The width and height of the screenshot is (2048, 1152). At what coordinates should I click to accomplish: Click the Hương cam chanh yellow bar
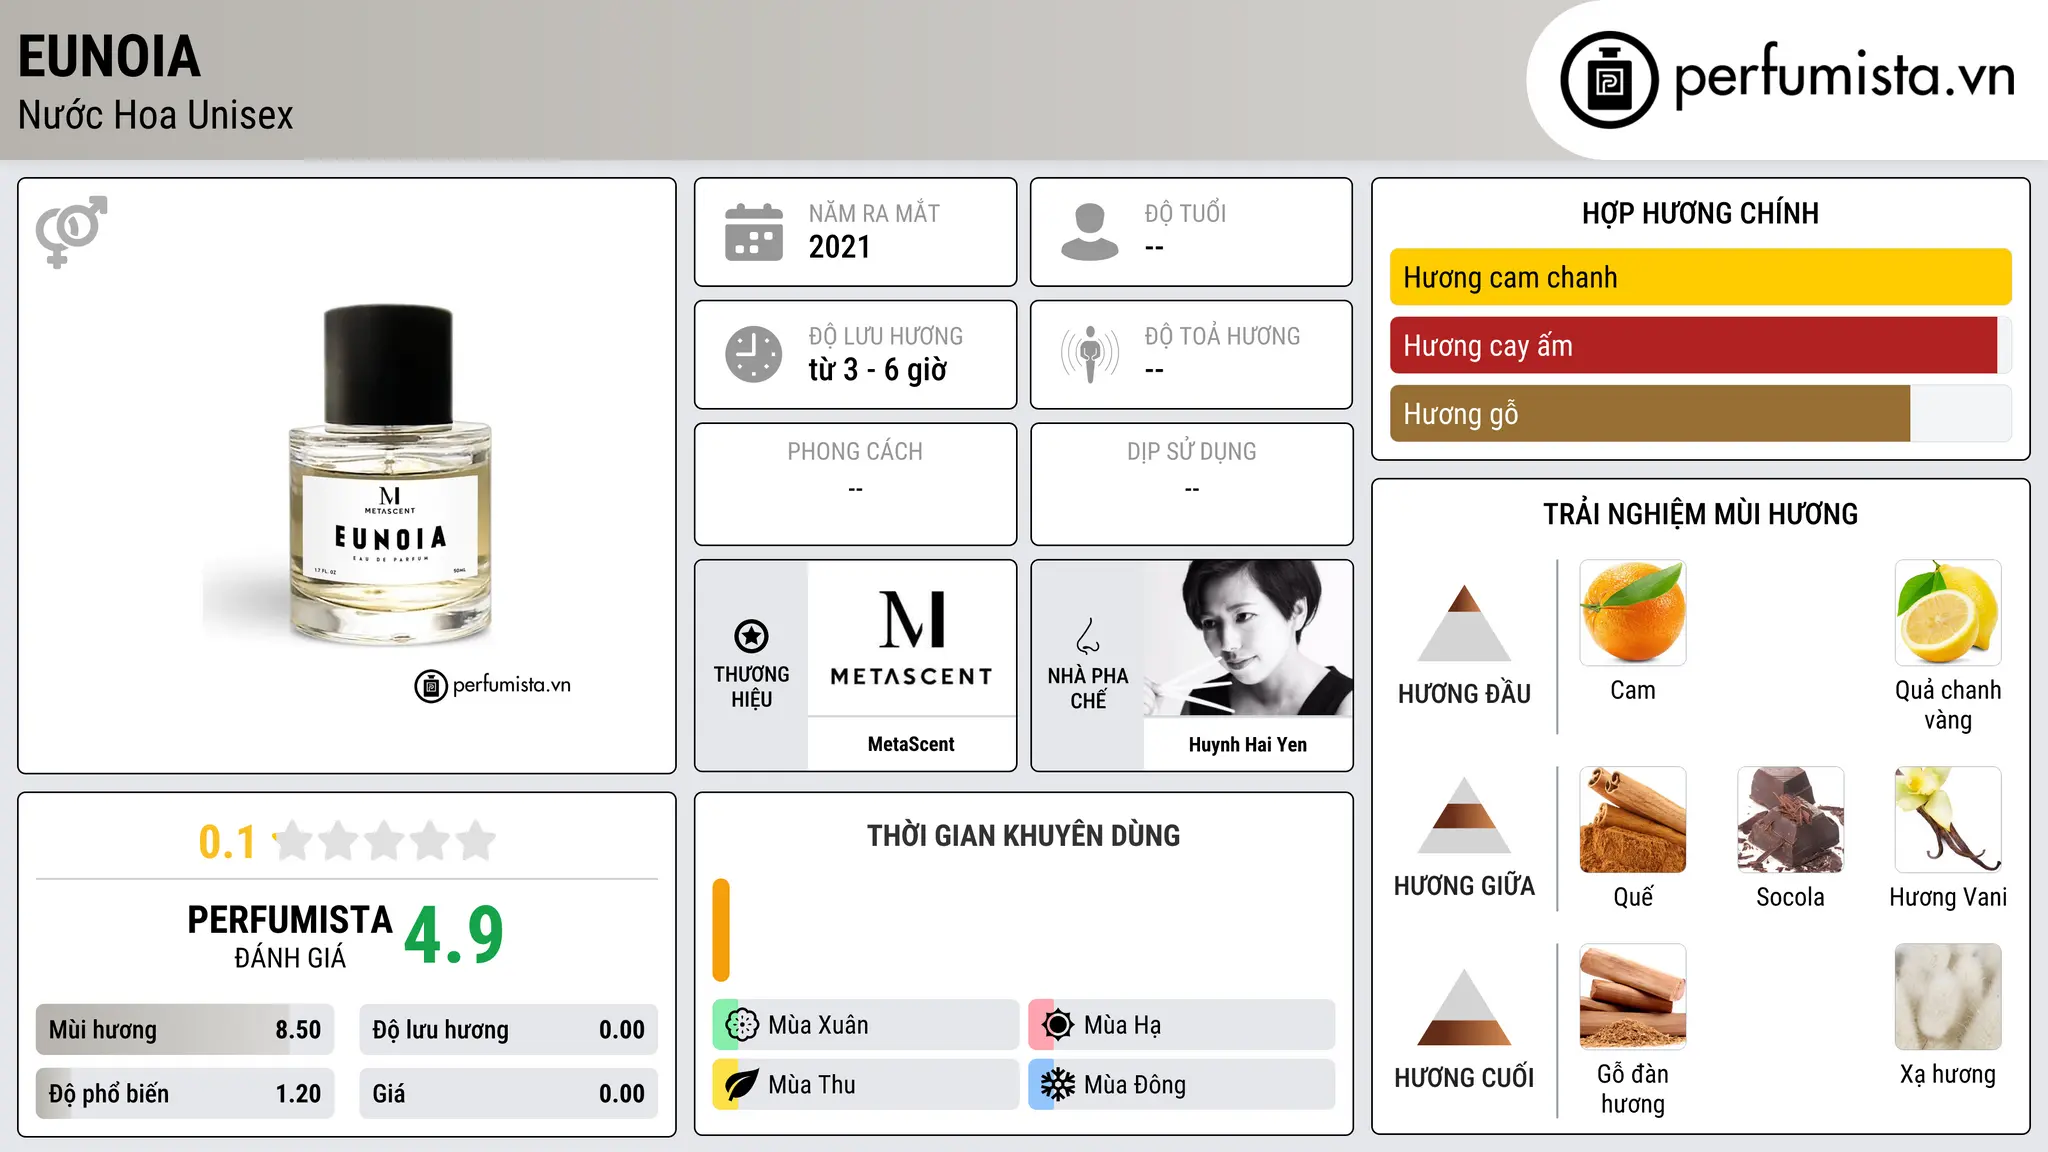(1700, 277)
